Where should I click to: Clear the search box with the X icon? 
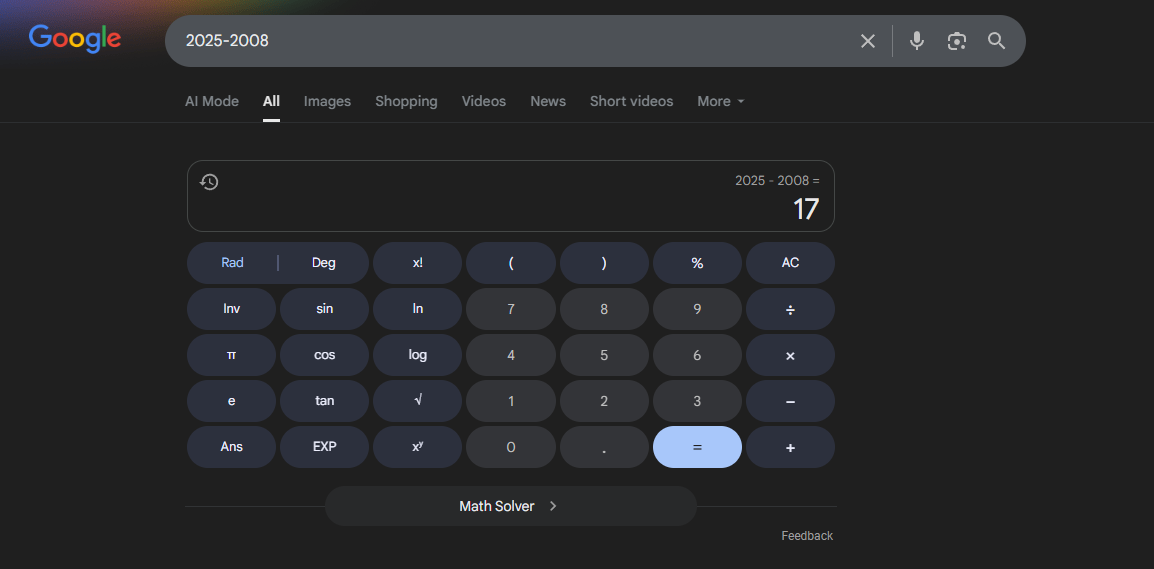pyautogui.click(x=868, y=41)
